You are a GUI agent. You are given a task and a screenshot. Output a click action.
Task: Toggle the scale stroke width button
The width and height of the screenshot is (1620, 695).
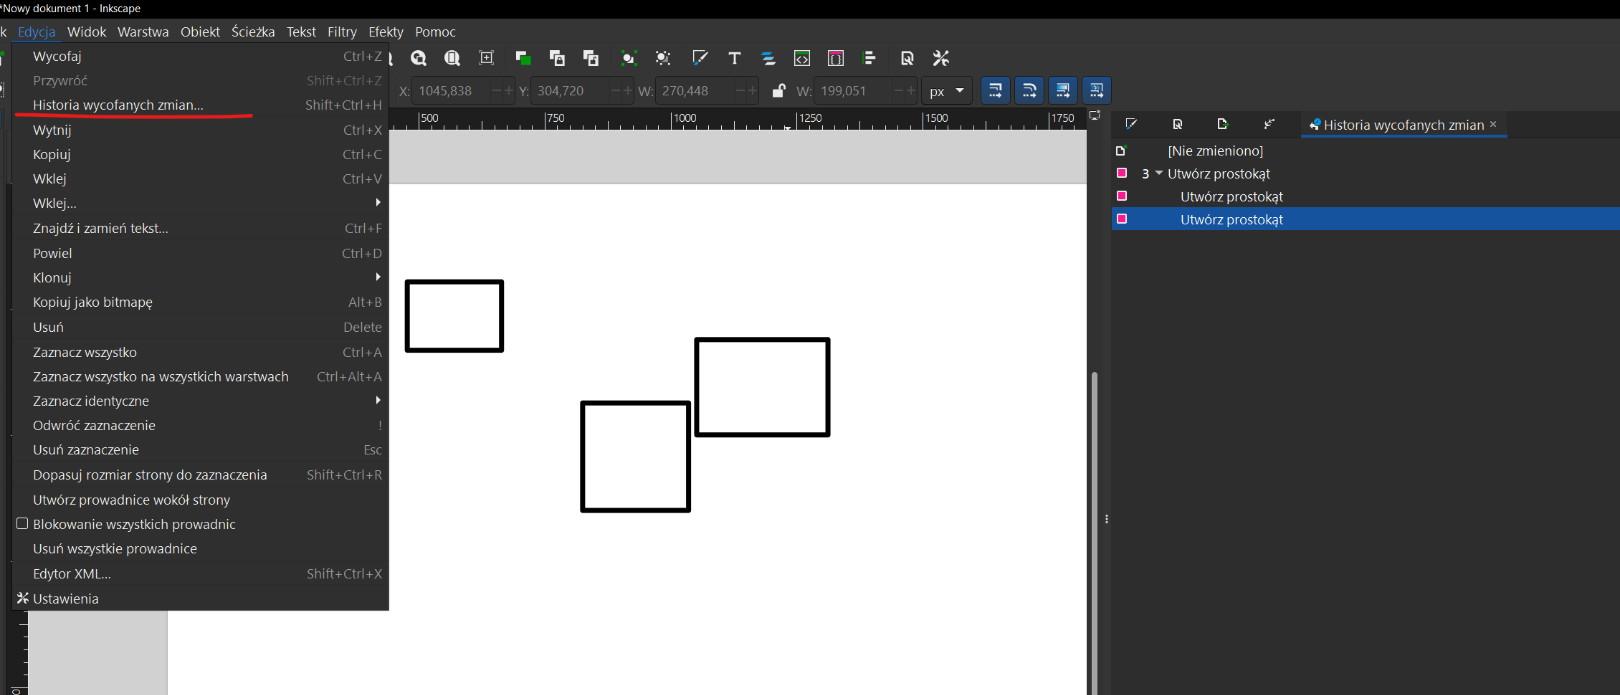point(995,91)
